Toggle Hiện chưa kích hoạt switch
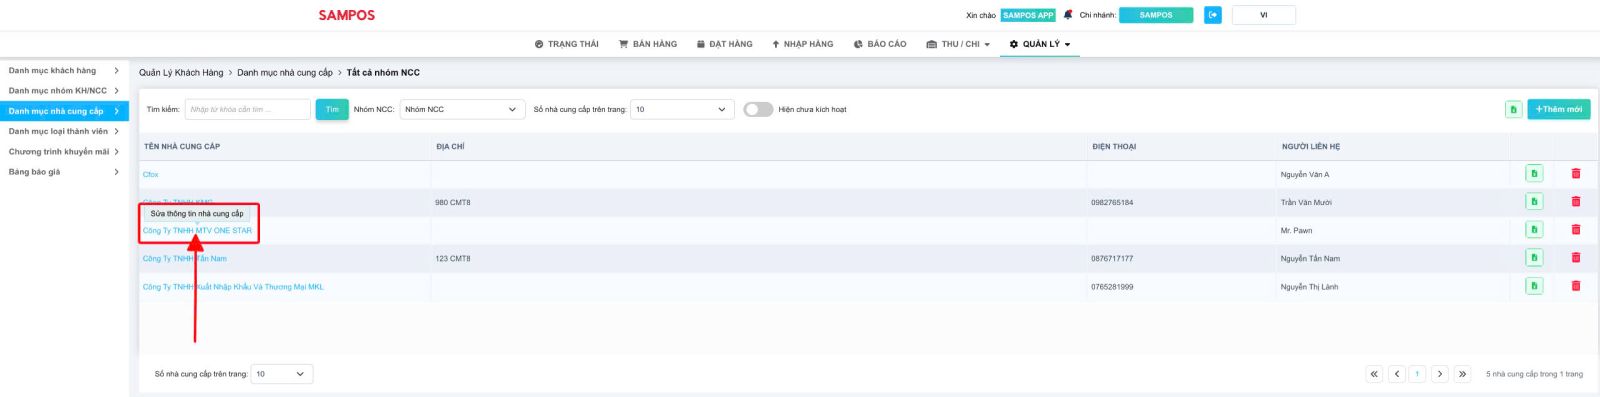Viewport: 1600px width, 397px height. tap(758, 110)
